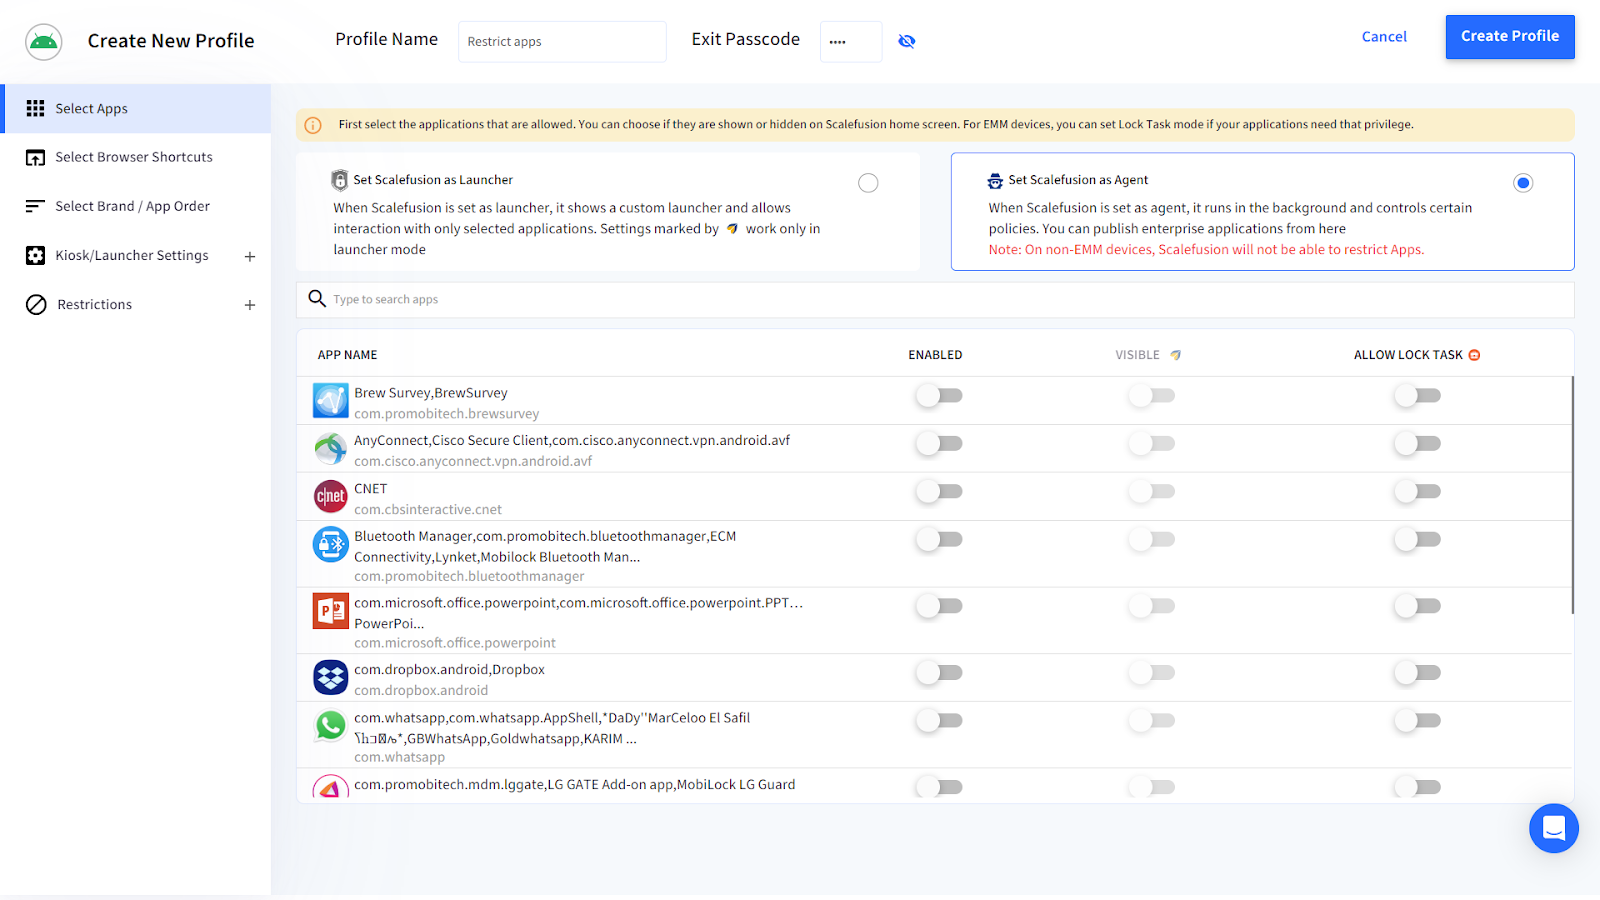
Task: Switch to Select Brand / App Order
Action: coord(133,206)
